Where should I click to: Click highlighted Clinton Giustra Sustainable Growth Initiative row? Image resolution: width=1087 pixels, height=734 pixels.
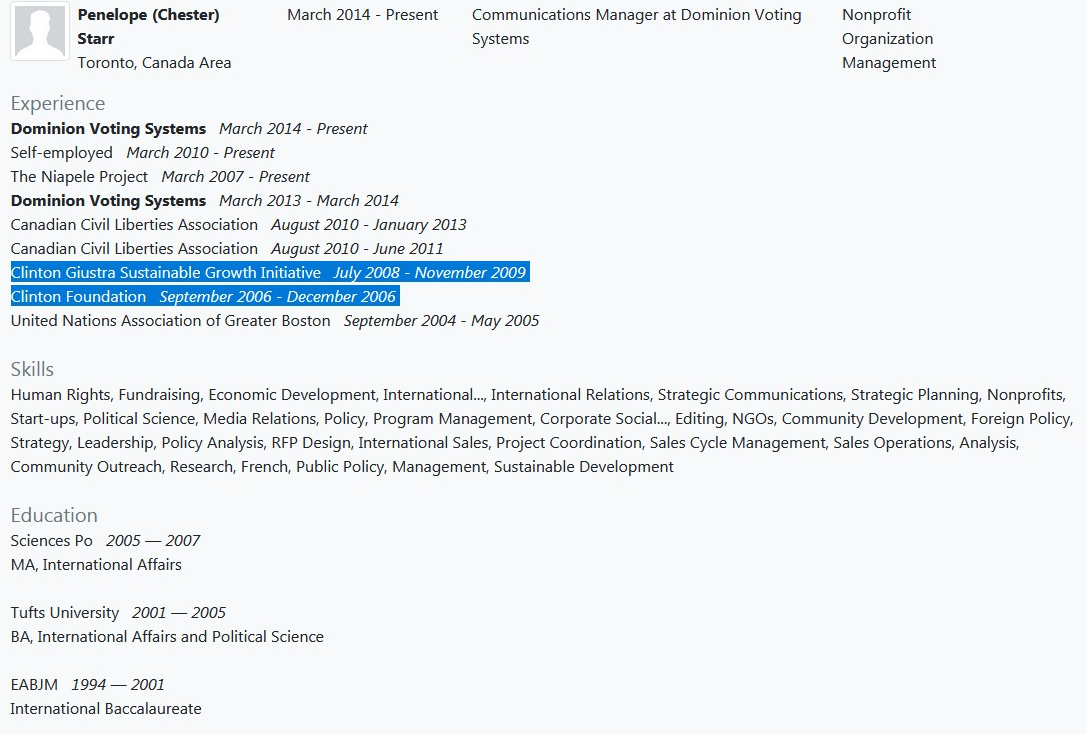click(x=166, y=273)
